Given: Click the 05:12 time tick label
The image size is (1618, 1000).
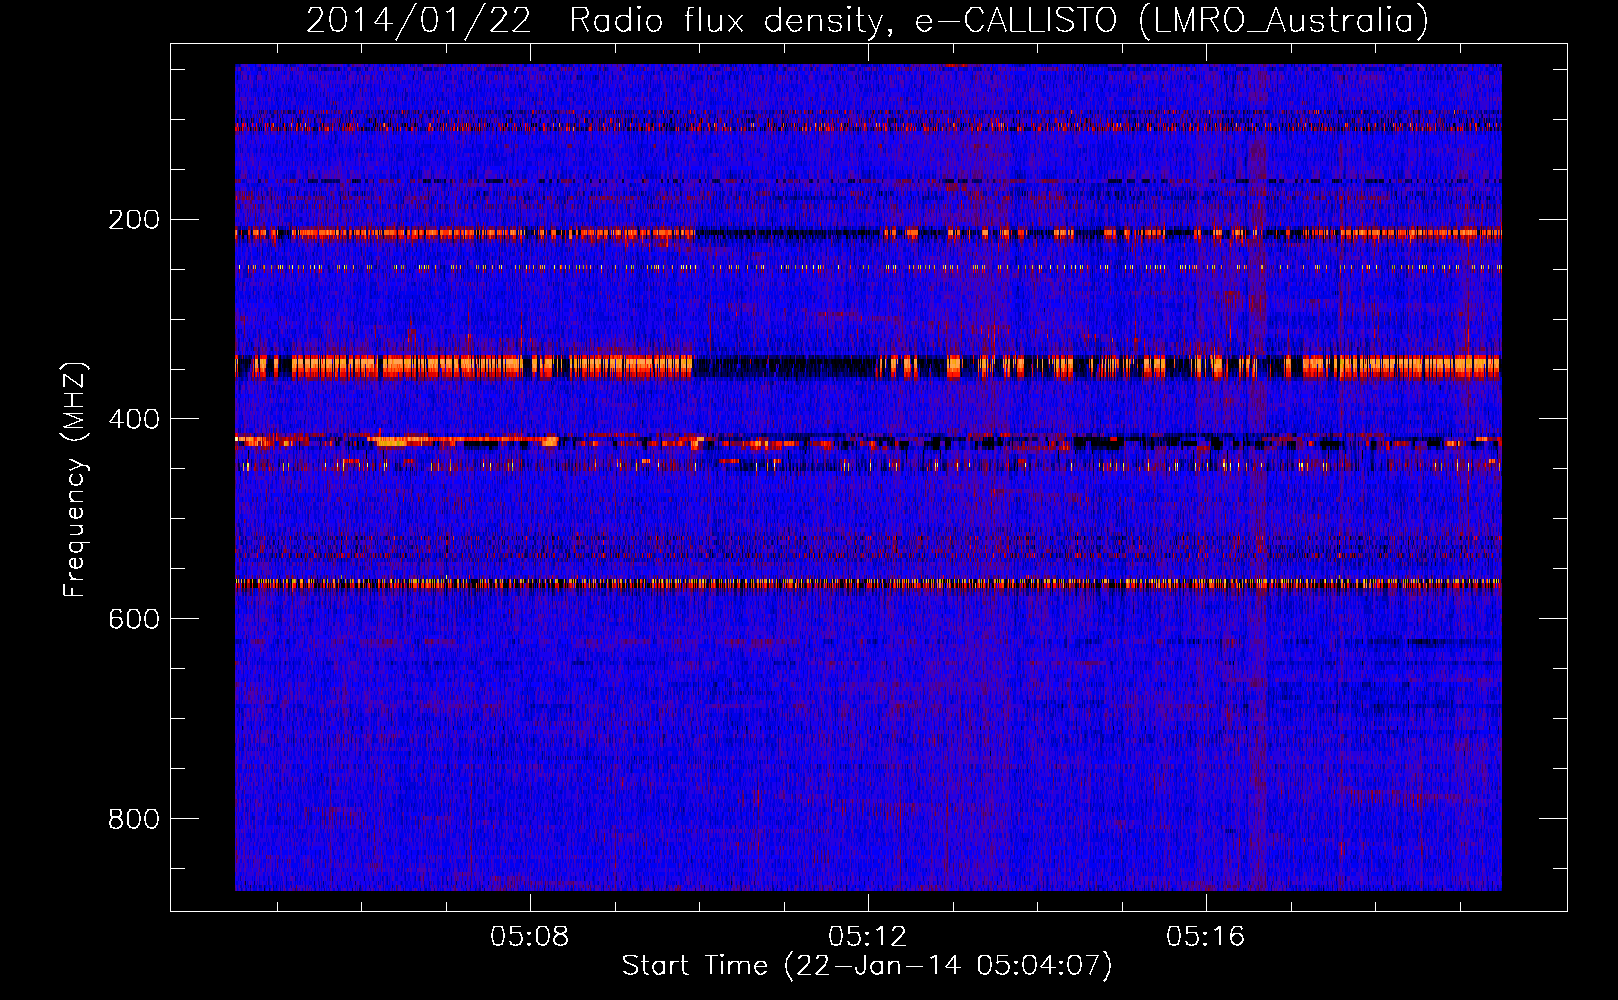Looking at the screenshot, I should tap(868, 936).
